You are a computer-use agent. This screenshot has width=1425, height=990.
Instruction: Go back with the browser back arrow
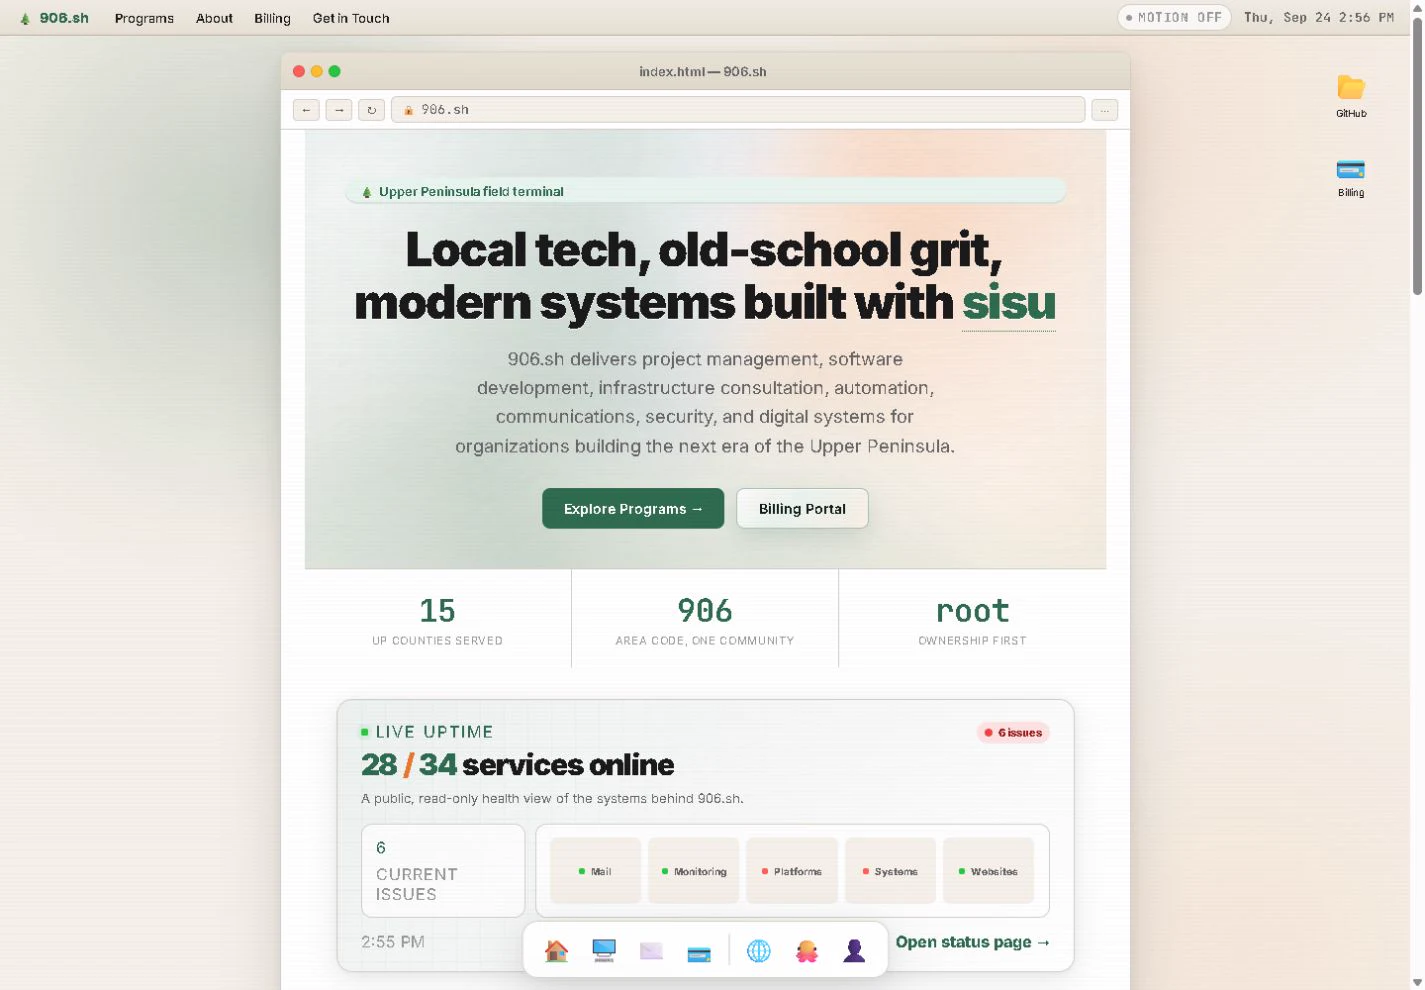pos(306,110)
